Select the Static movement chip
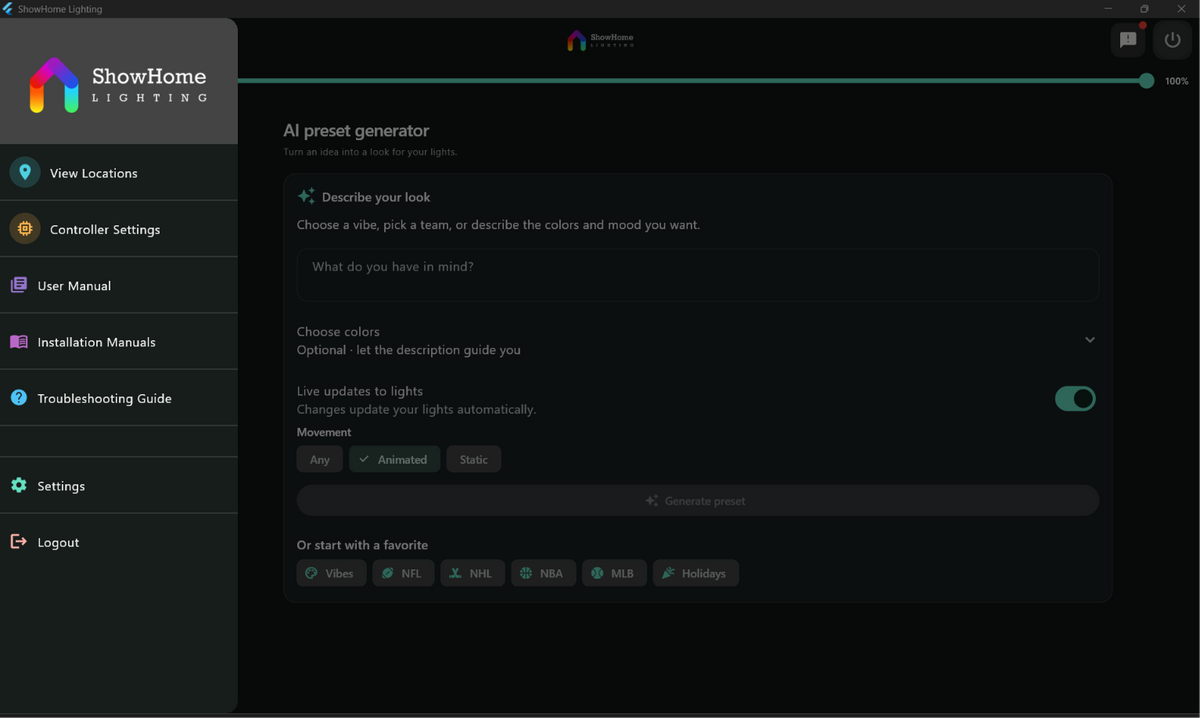The width and height of the screenshot is (1200, 718). click(474, 459)
